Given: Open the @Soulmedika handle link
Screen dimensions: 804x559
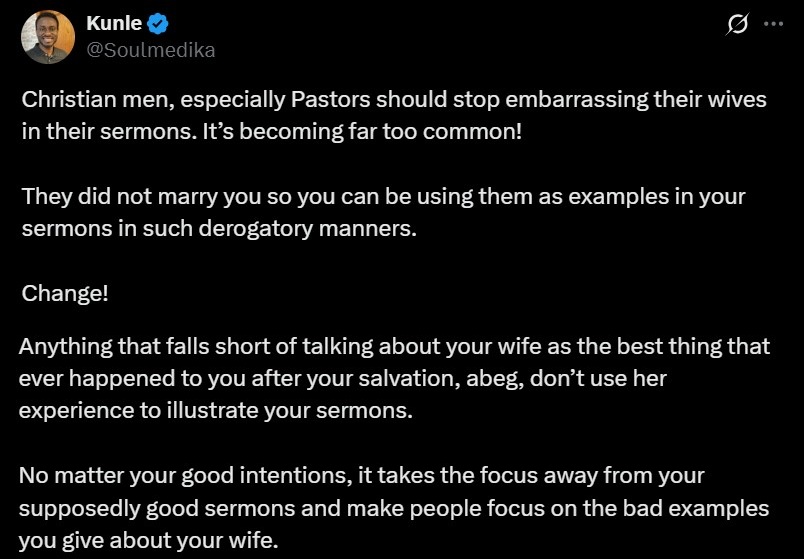Looking at the screenshot, I should click(x=151, y=49).
